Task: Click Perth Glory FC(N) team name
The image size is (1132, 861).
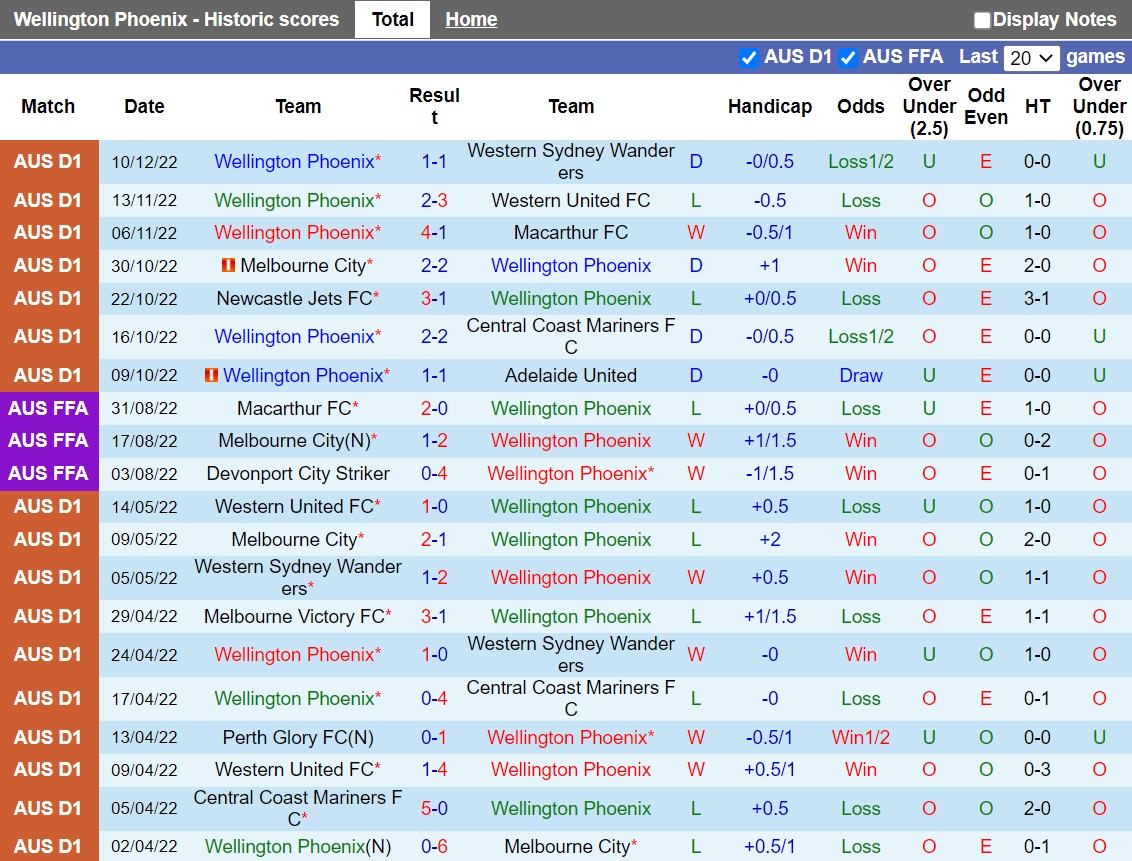Action: pos(297,737)
